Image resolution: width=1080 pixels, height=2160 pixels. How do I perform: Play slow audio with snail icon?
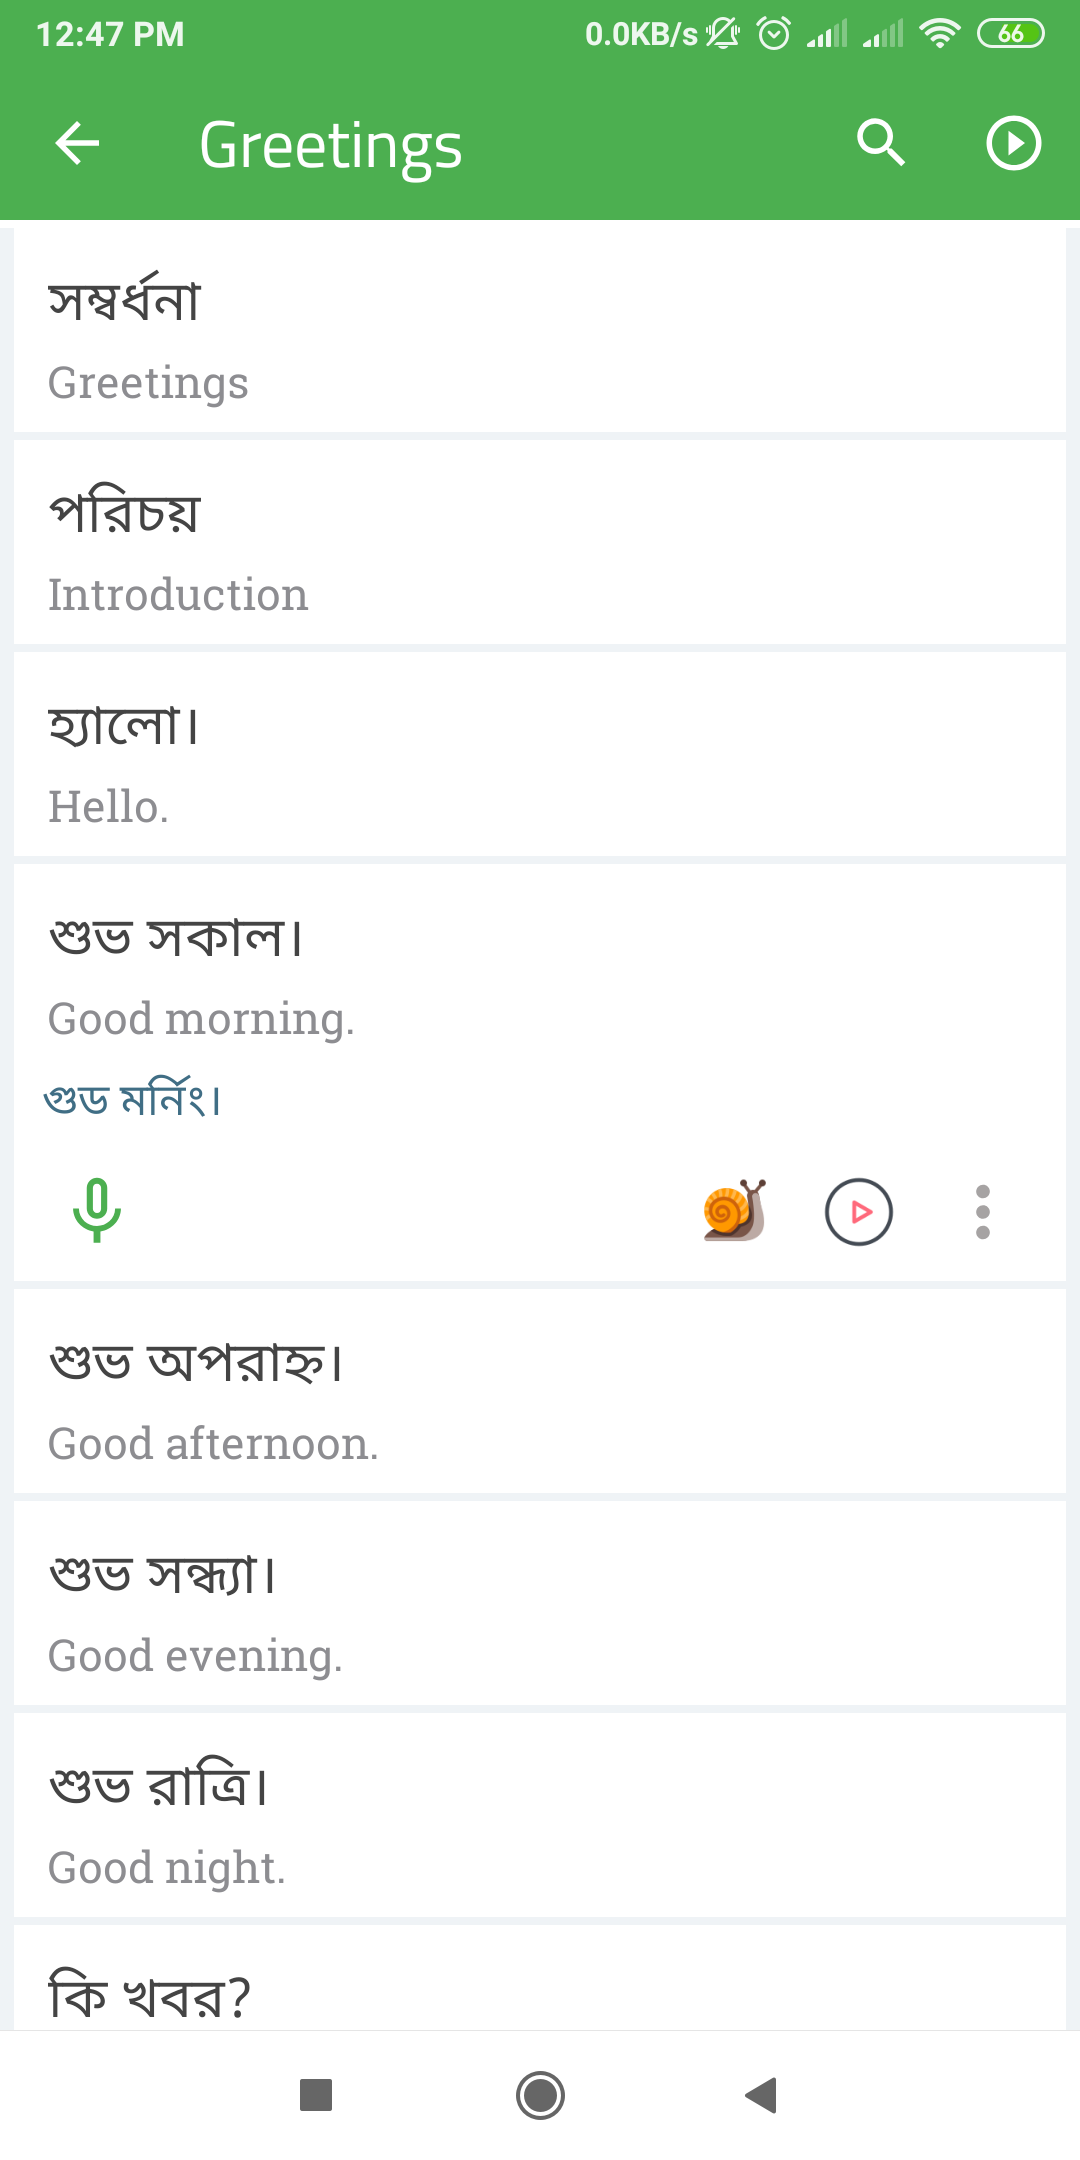pyautogui.click(x=734, y=1210)
